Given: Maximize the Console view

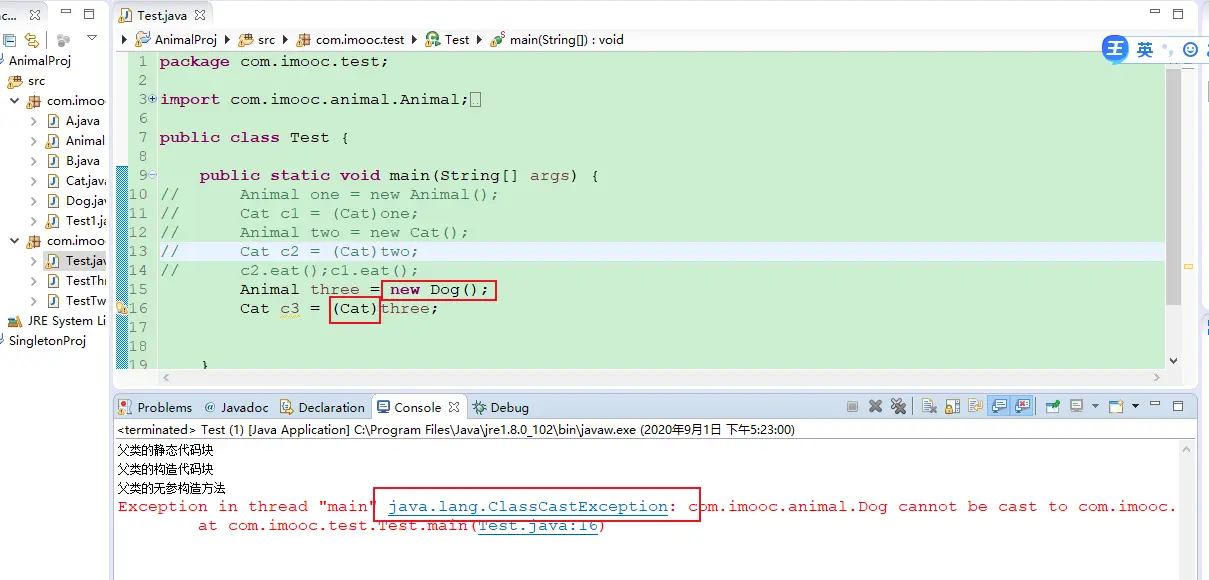Looking at the screenshot, I should pos(1179,407).
